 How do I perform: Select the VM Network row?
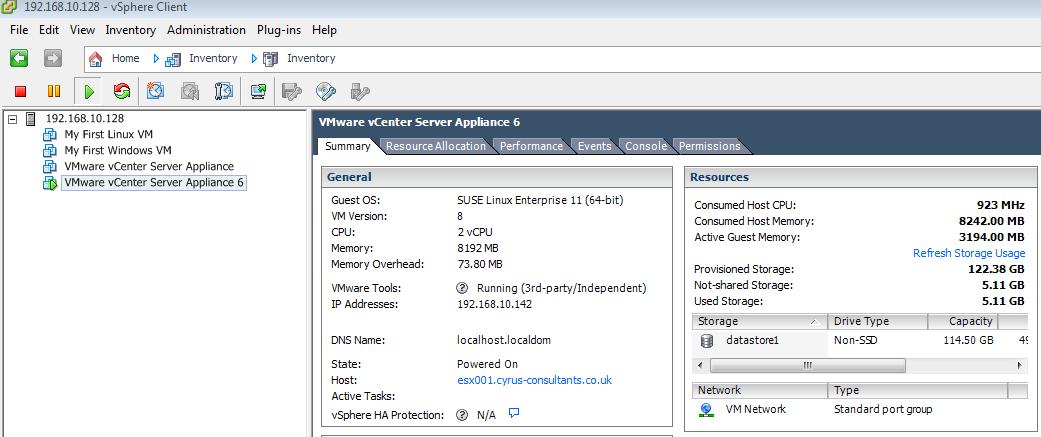pyautogui.click(x=860, y=410)
